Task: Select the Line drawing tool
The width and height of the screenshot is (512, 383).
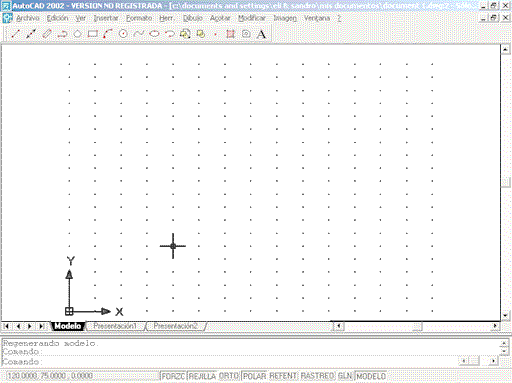Action: click(16, 34)
